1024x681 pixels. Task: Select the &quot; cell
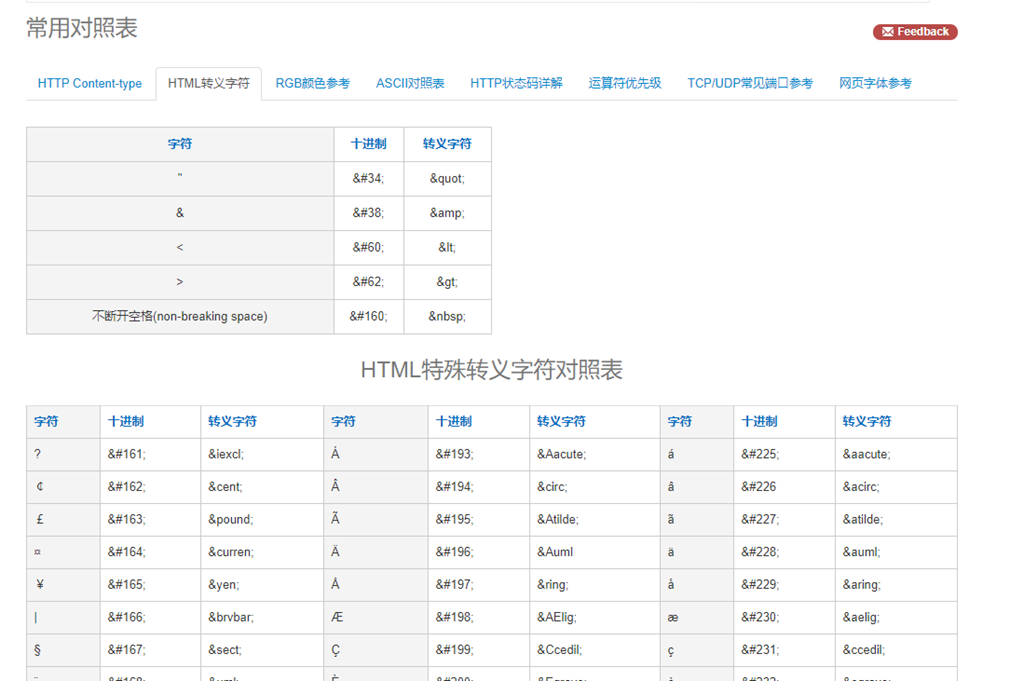click(447, 178)
